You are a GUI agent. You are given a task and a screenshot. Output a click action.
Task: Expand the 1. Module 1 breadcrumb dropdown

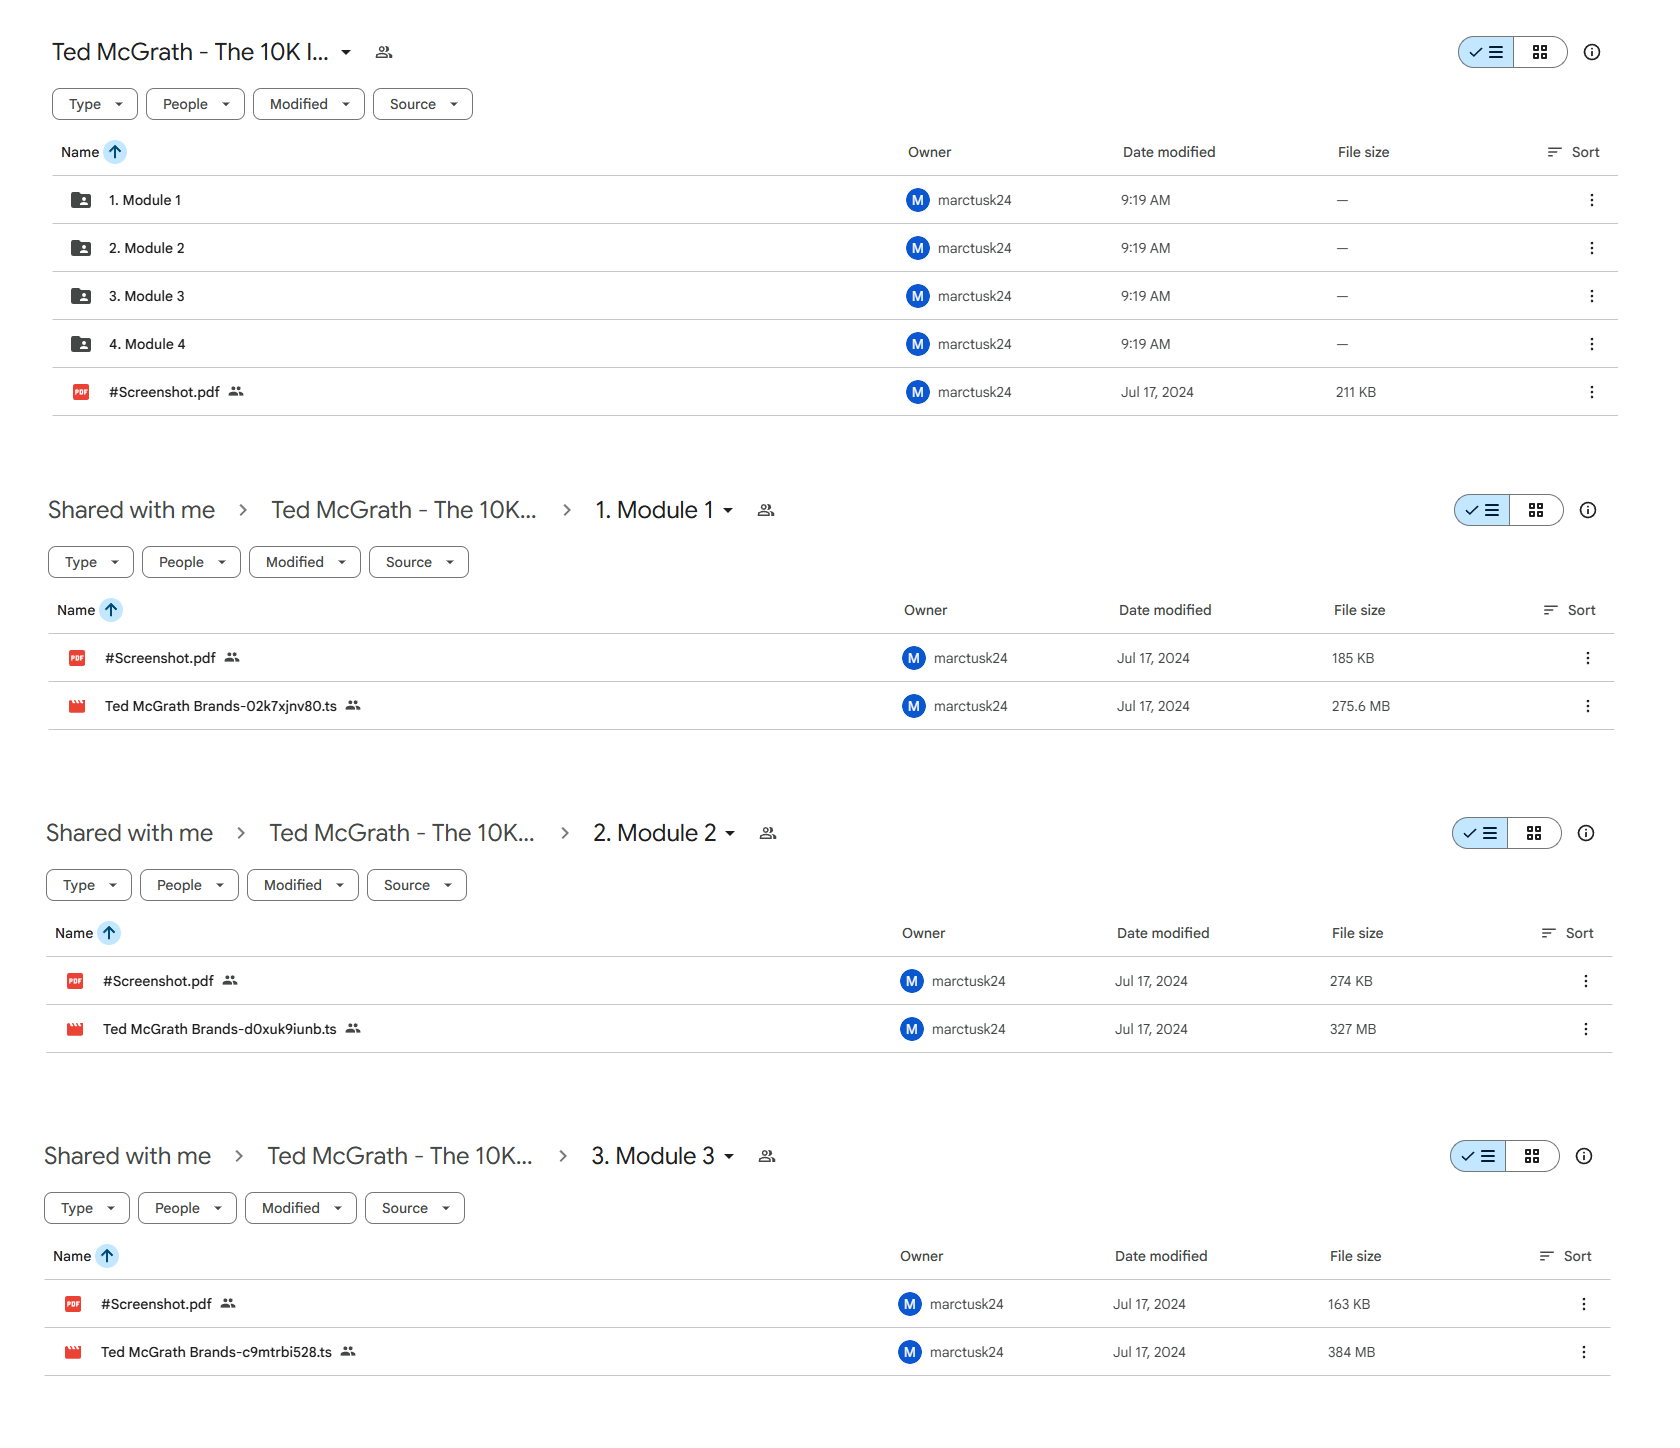click(x=728, y=510)
